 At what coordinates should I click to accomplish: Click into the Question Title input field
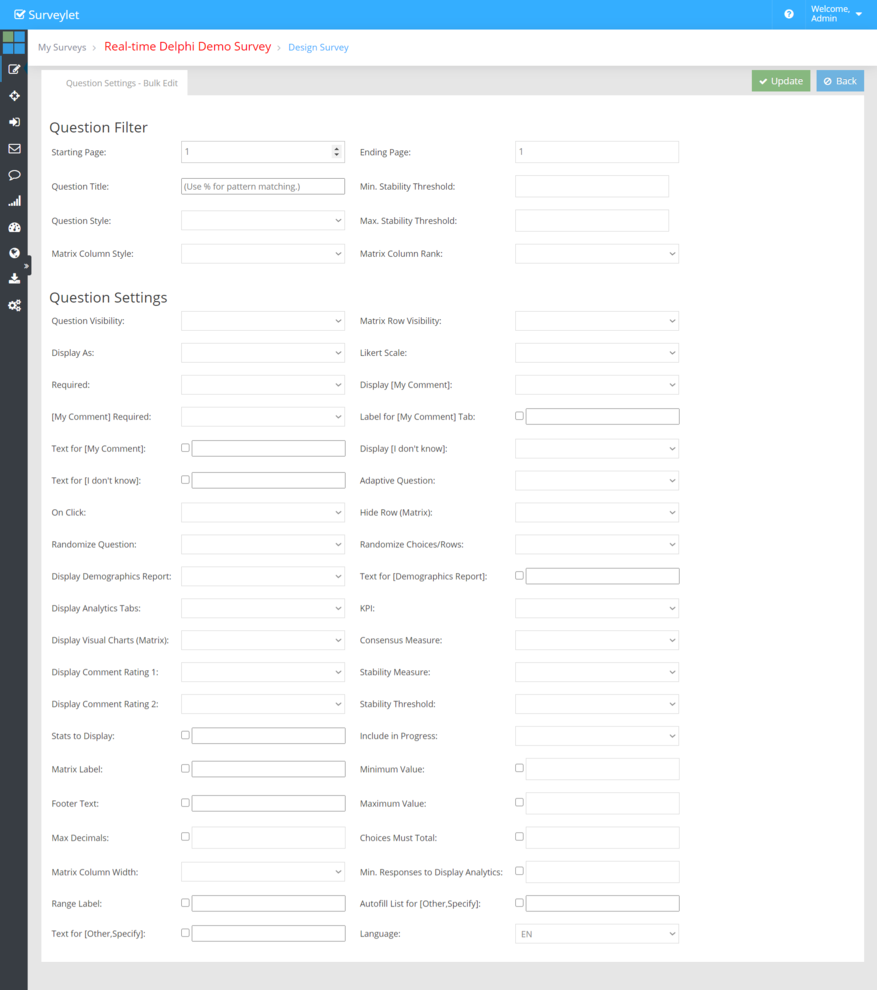[263, 187]
